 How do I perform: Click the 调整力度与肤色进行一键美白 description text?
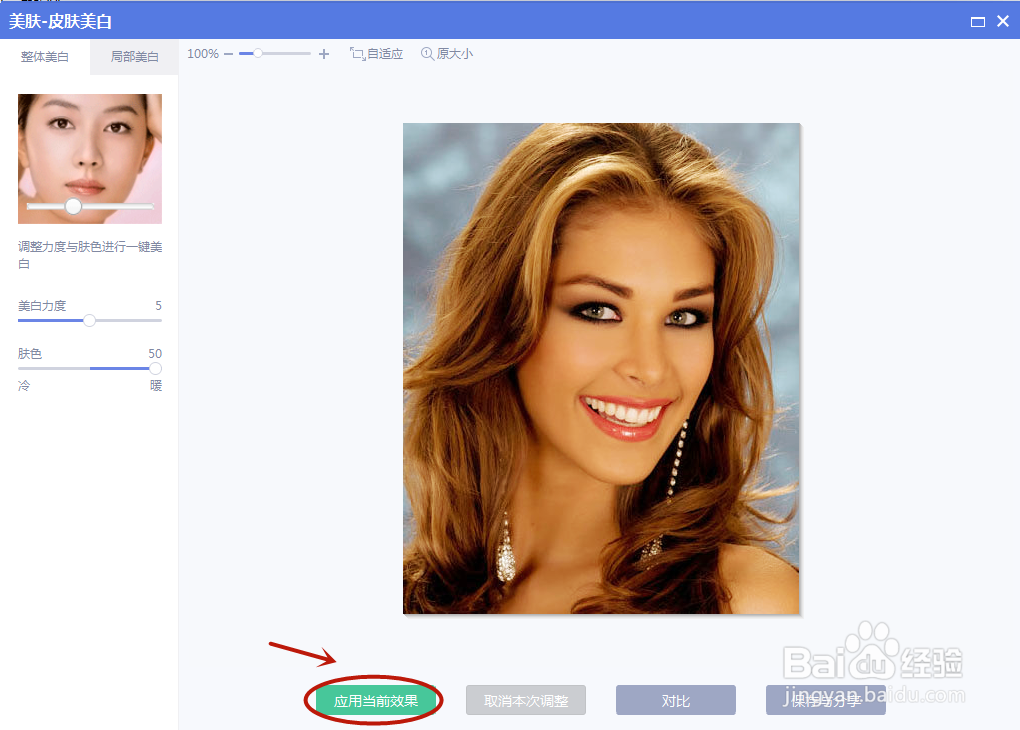click(90, 255)
